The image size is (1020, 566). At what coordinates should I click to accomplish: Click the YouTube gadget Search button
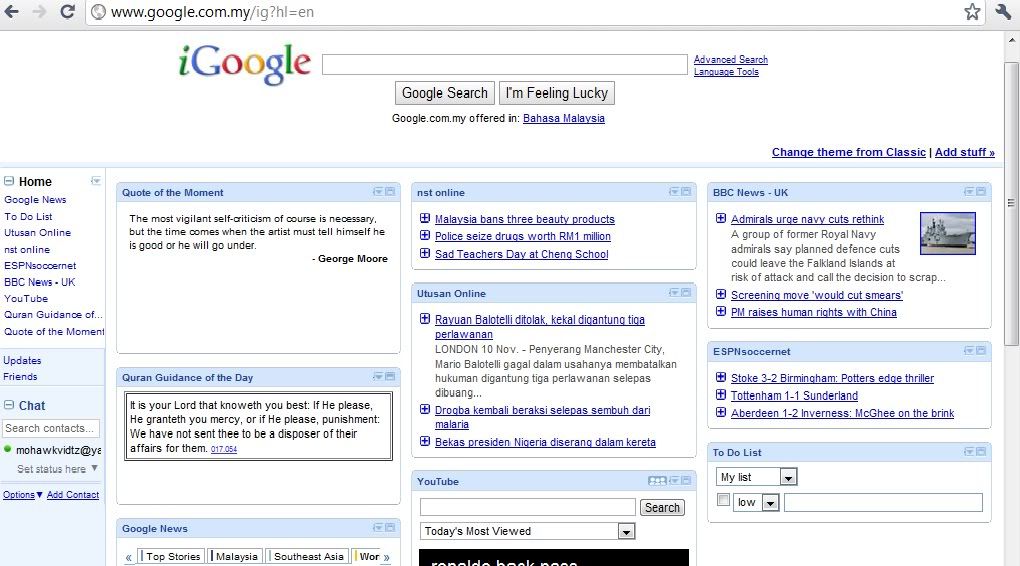pos(662,507)
